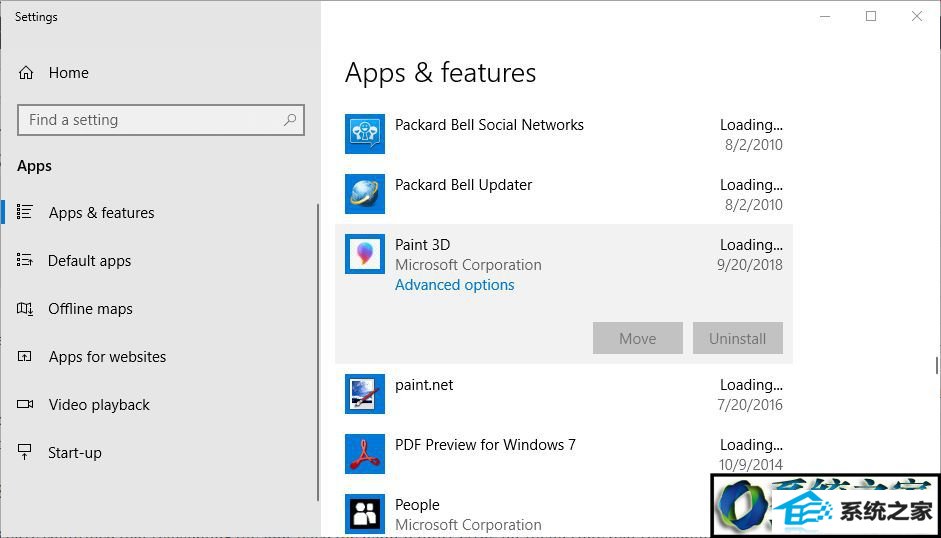Click the PDF Preview for Windows 7 icon
This screenshot has height=538, width=941.
click(x=365, y=455)
